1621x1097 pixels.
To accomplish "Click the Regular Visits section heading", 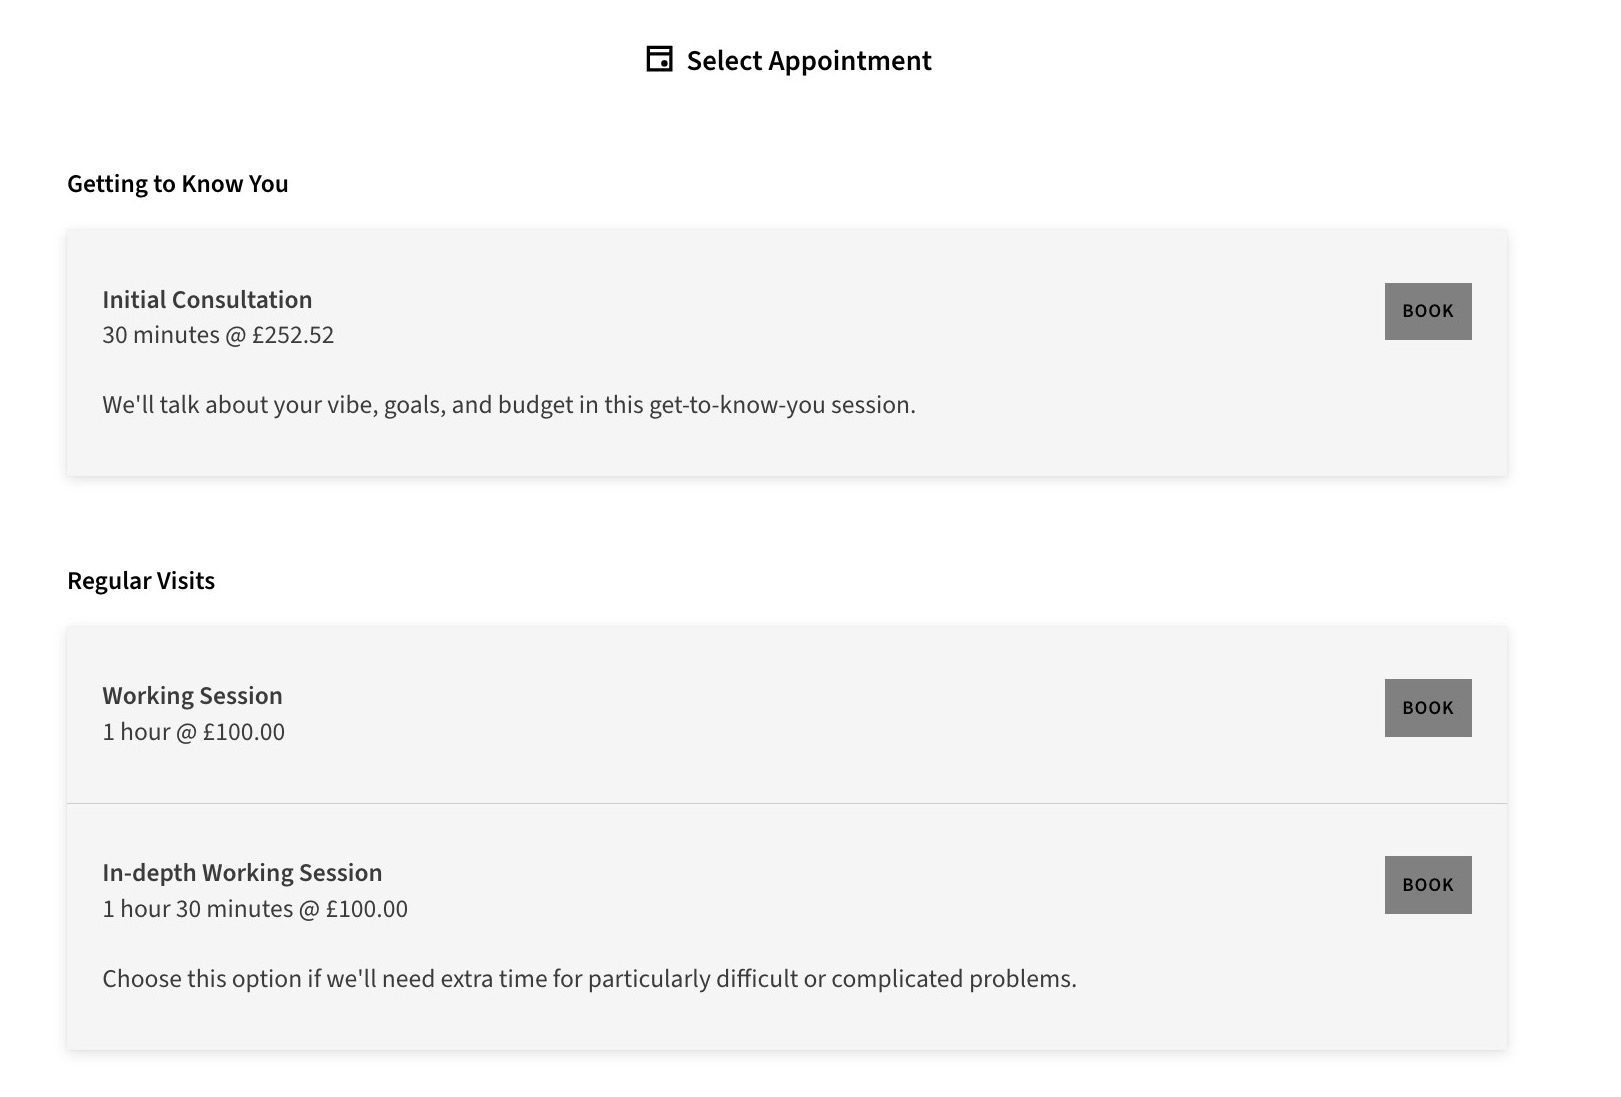I will pos(141,581).
